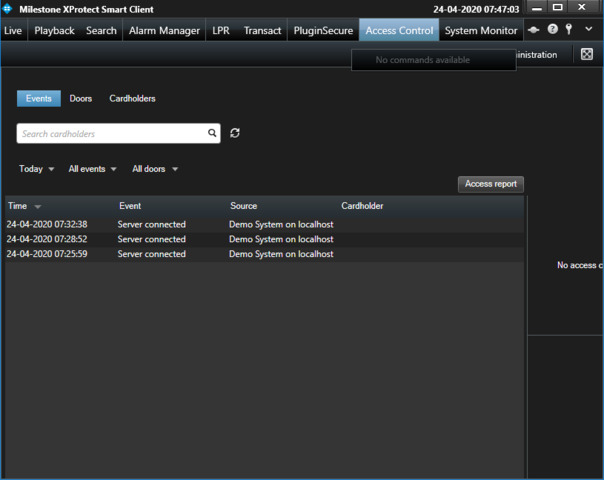Click the magnifier icon in cardholder search
Image resolution: width=604 pixels, height=480 pixels.
pyautogui.click(x=212, y=133)
